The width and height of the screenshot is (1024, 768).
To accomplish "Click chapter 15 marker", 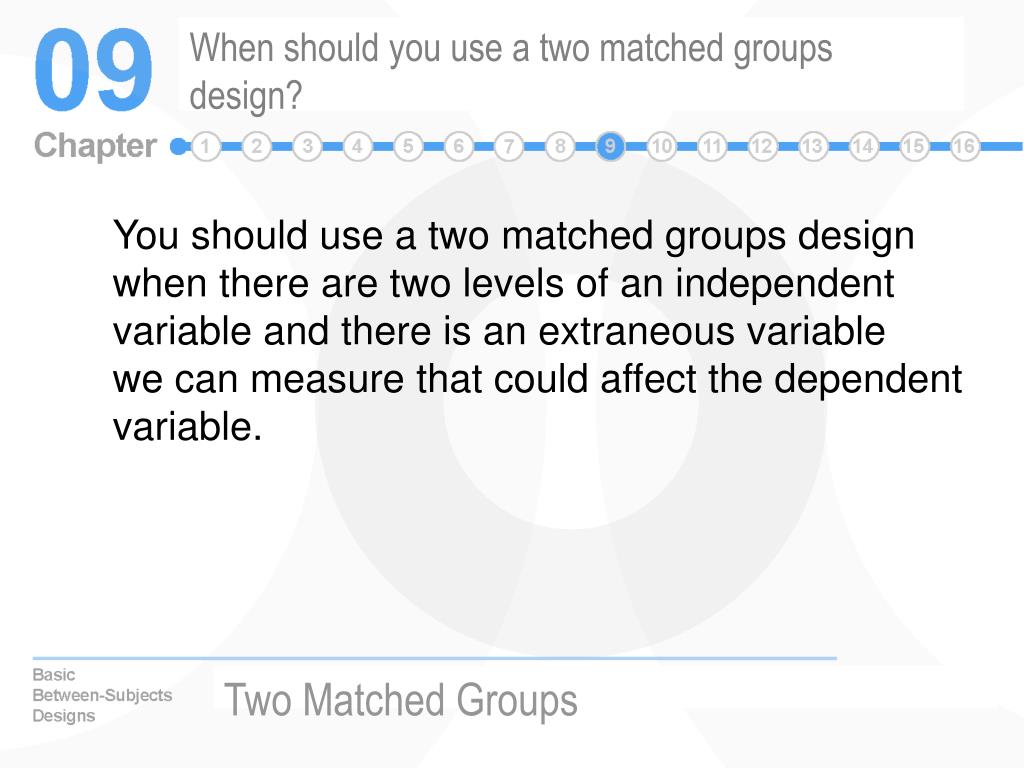I will click(x=914, y=146).
